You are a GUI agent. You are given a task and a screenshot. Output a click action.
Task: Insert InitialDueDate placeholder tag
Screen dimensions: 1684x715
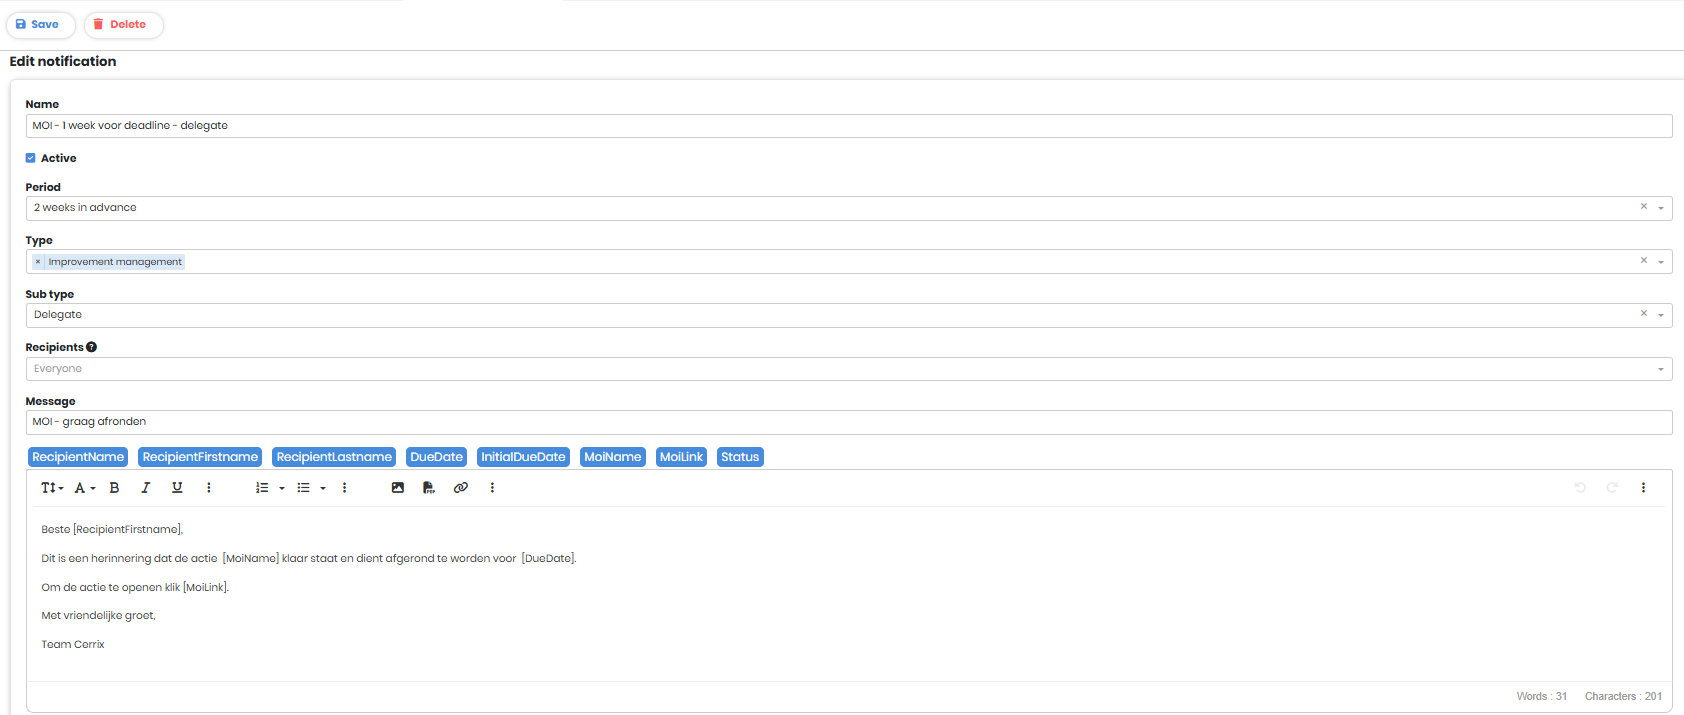click(523, 457)
